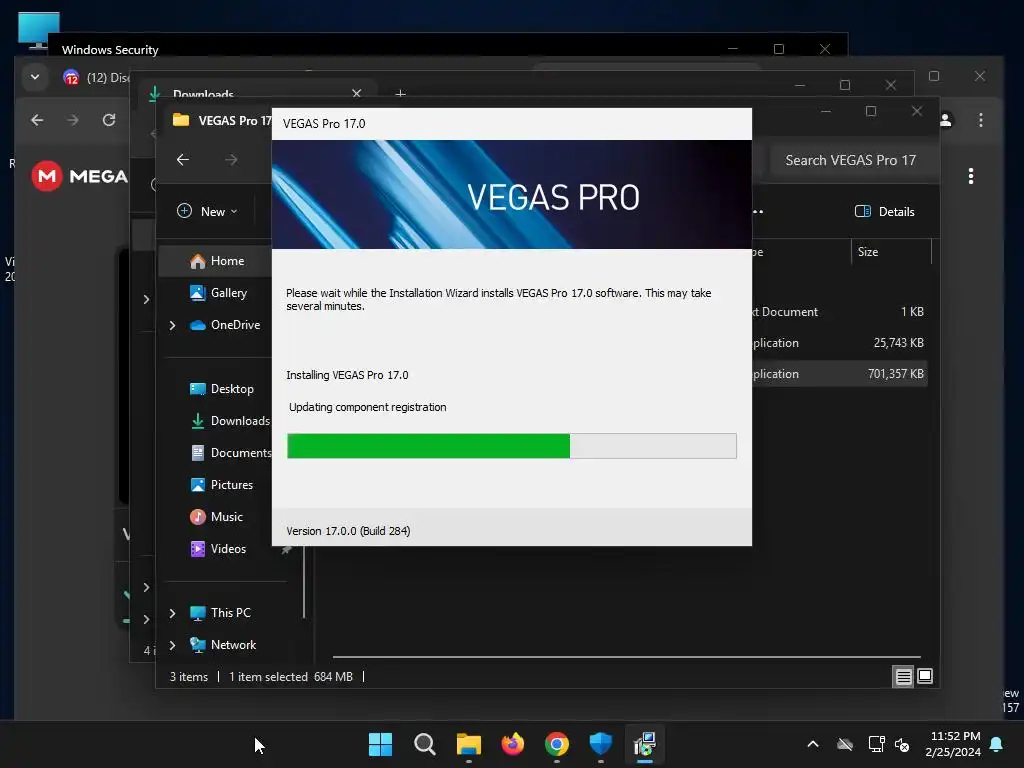The height and width of the screenshot is (768, 1024).
Task: Open the Pictures quick access folder
Action: click(x=221, y=485)
